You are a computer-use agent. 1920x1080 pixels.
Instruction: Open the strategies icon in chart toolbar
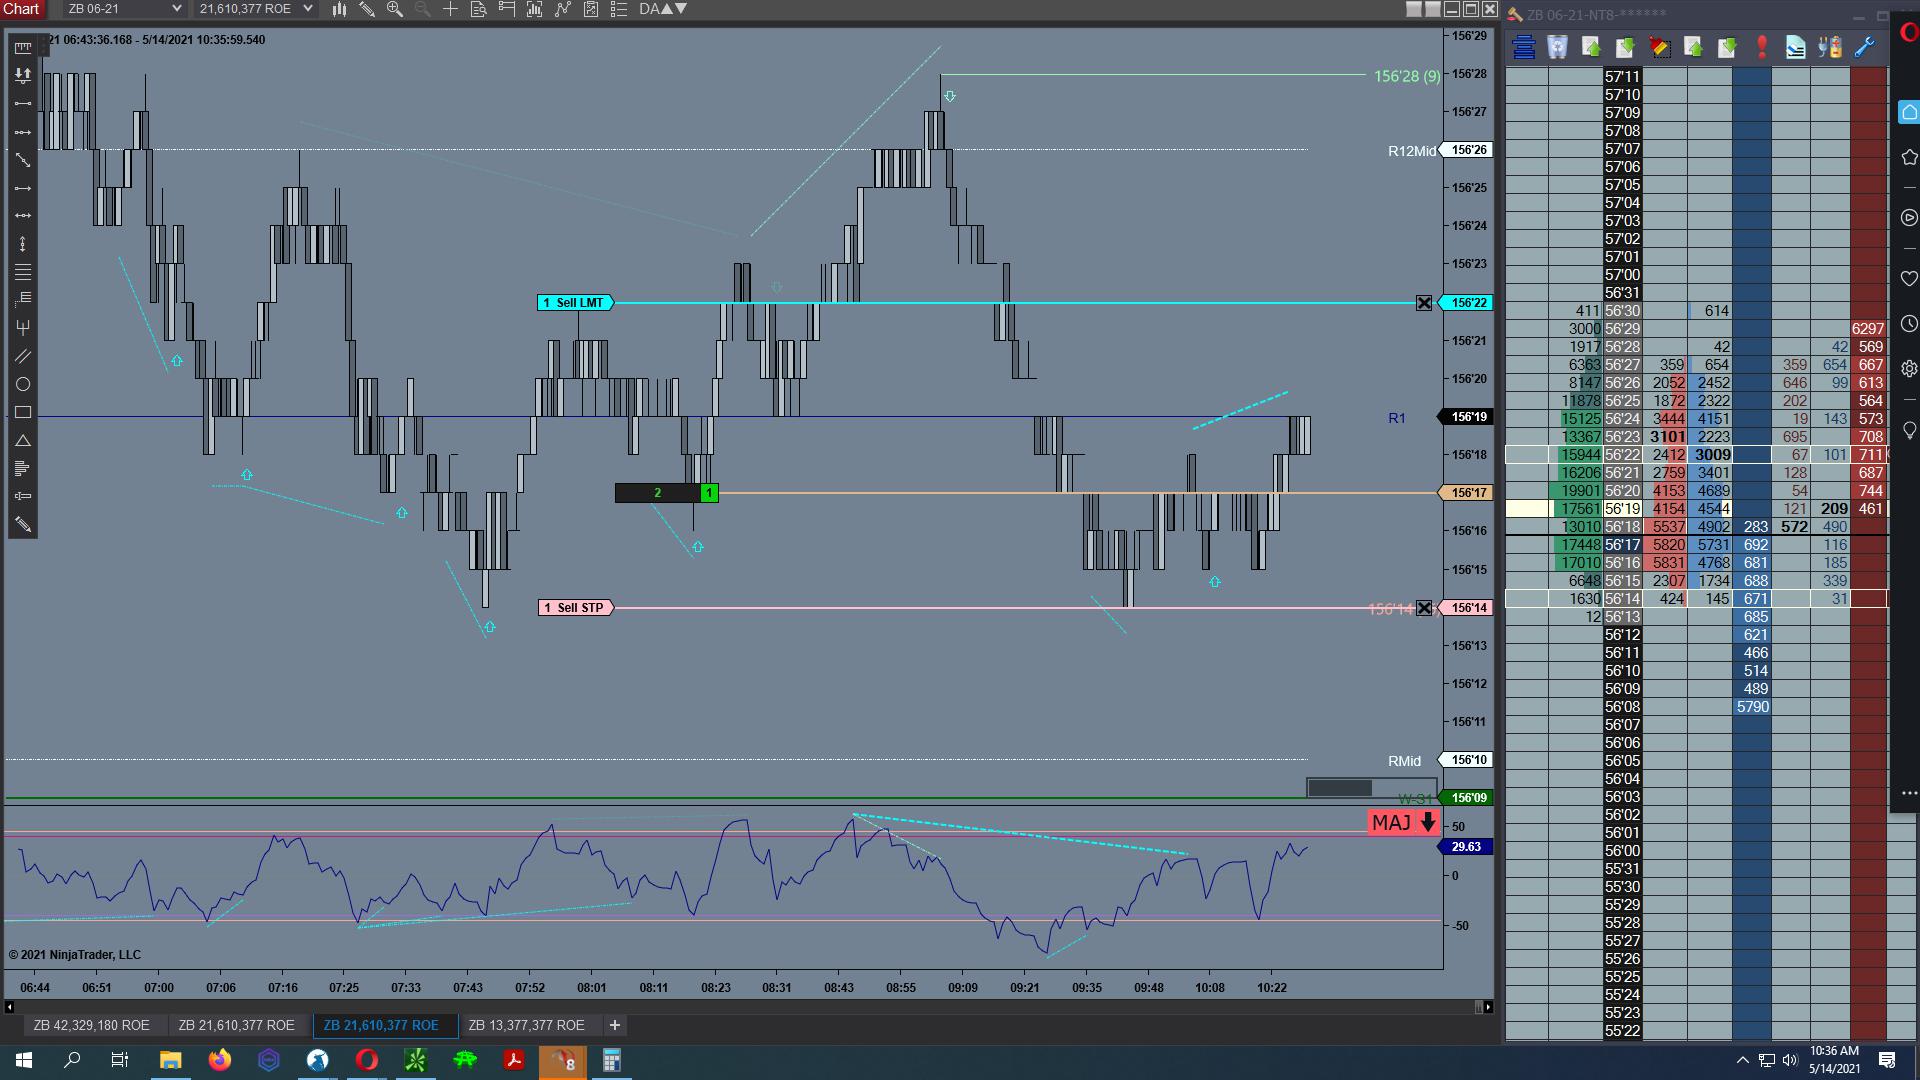coord(591,9)
